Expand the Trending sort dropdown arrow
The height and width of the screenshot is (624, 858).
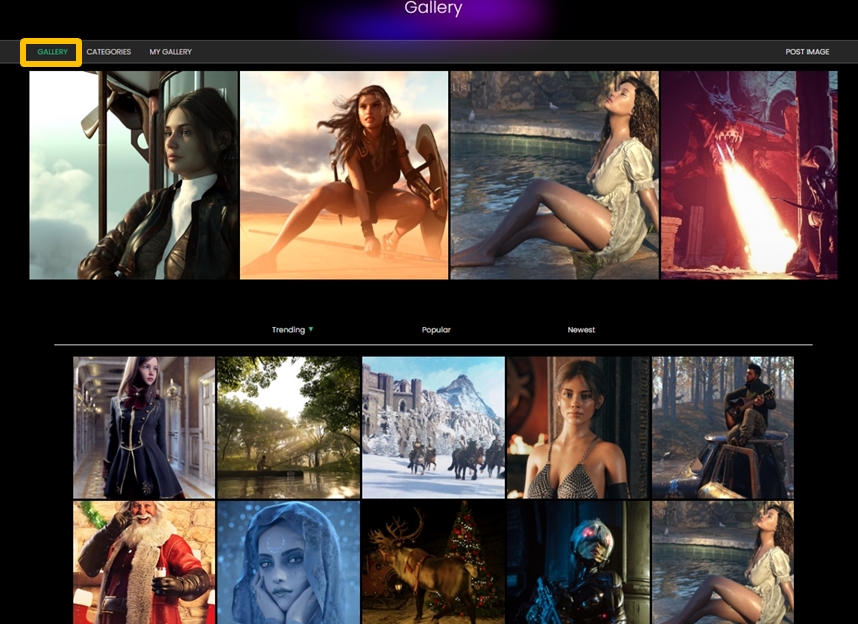[311, 329]
